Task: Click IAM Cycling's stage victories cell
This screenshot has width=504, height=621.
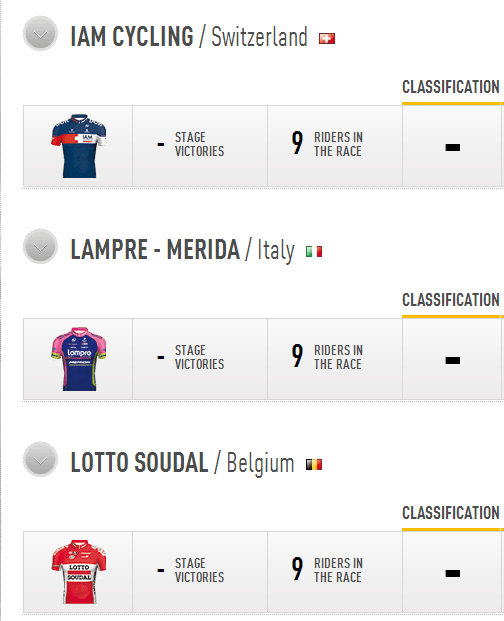Action: pyautogui.click(x=200, y=146)
